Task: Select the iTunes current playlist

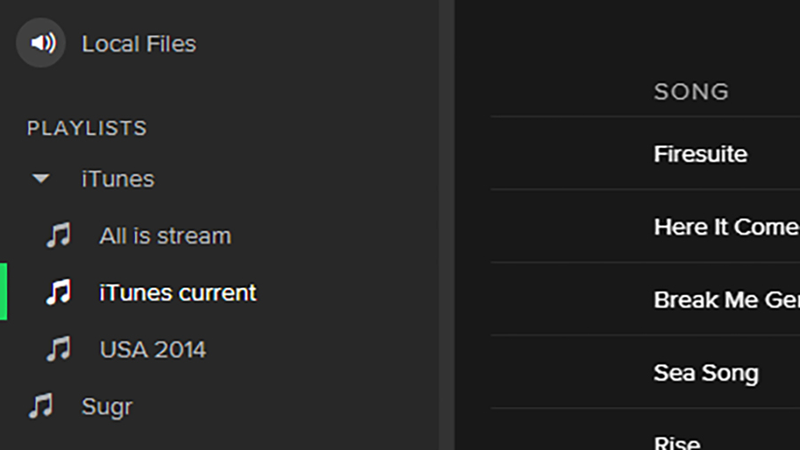Action: pyautogui.click(x=178, y=293)
